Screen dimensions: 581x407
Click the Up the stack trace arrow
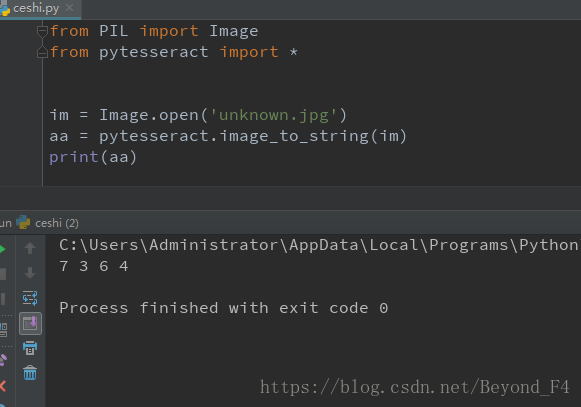pyautogui.click(x=30, y=248)
